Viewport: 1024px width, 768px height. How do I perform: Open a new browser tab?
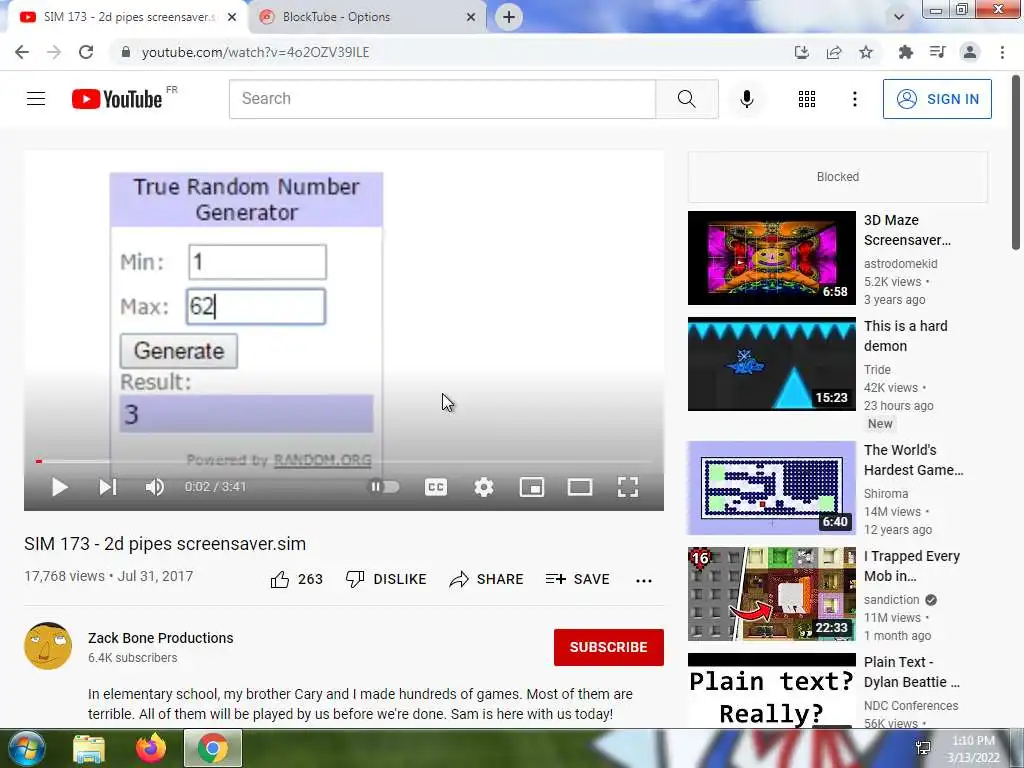point(509,17)
